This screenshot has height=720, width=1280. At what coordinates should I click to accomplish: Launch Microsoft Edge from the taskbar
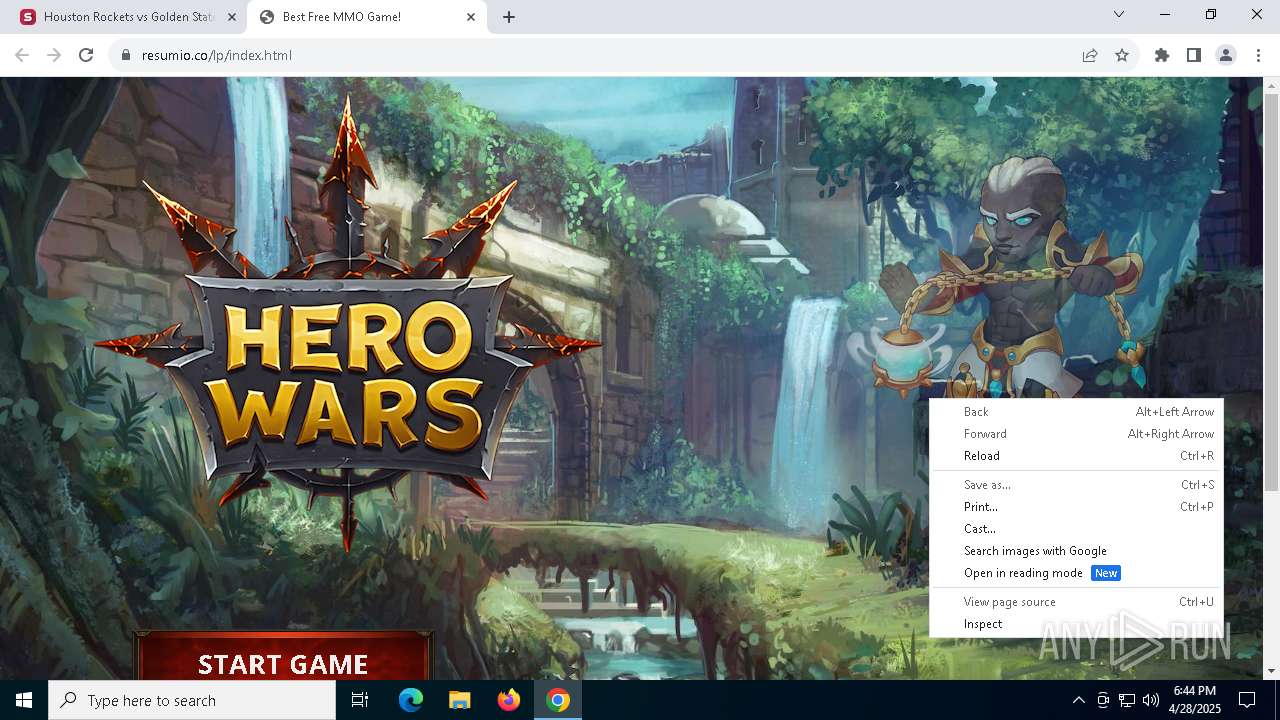pyautogui.click(x=411, y=700)
